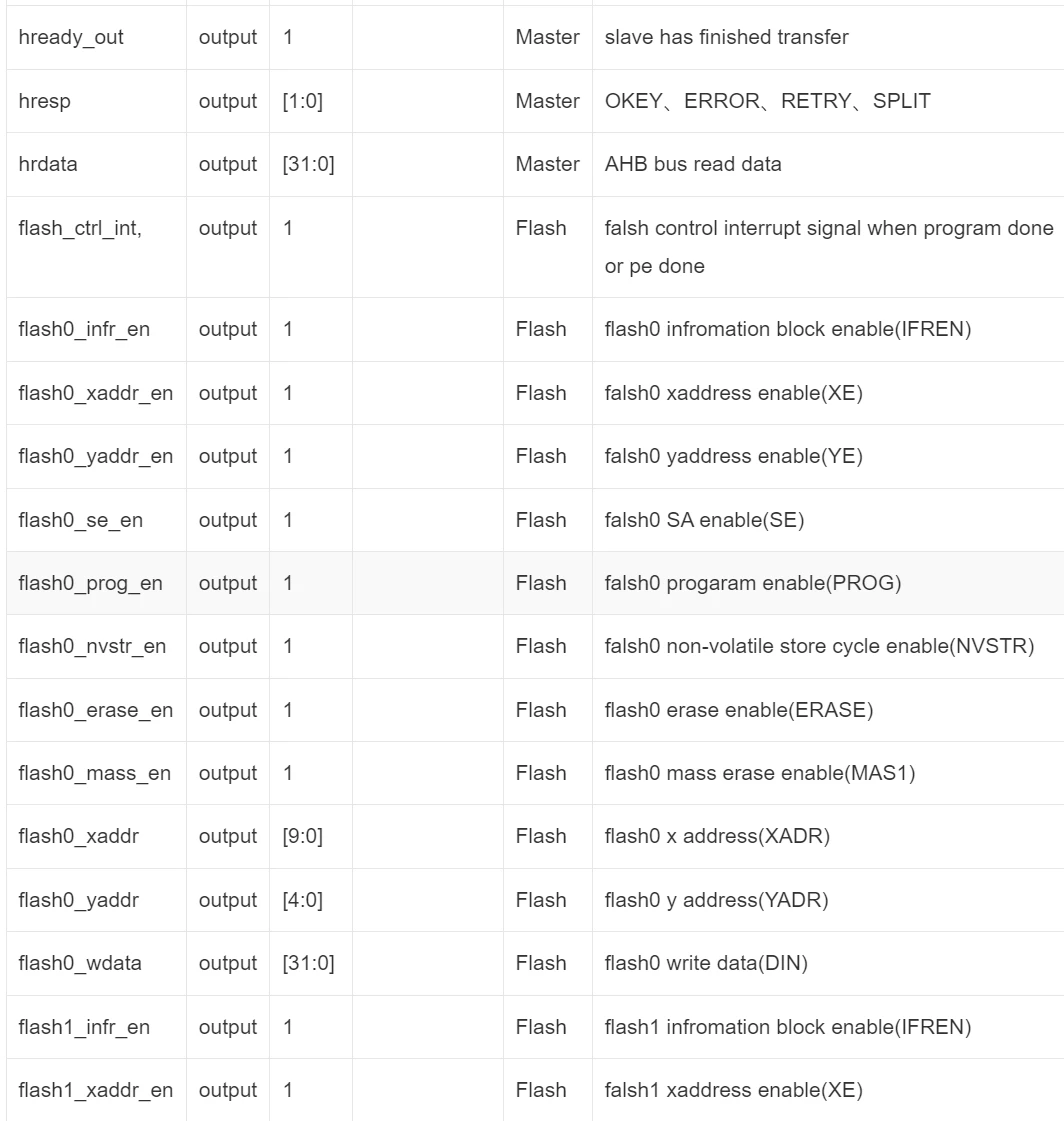This screenshot has height=1121, width=1064.
Task: Click the "flash0 write data(DIN)" description
Action: click(x=706, y=963)
